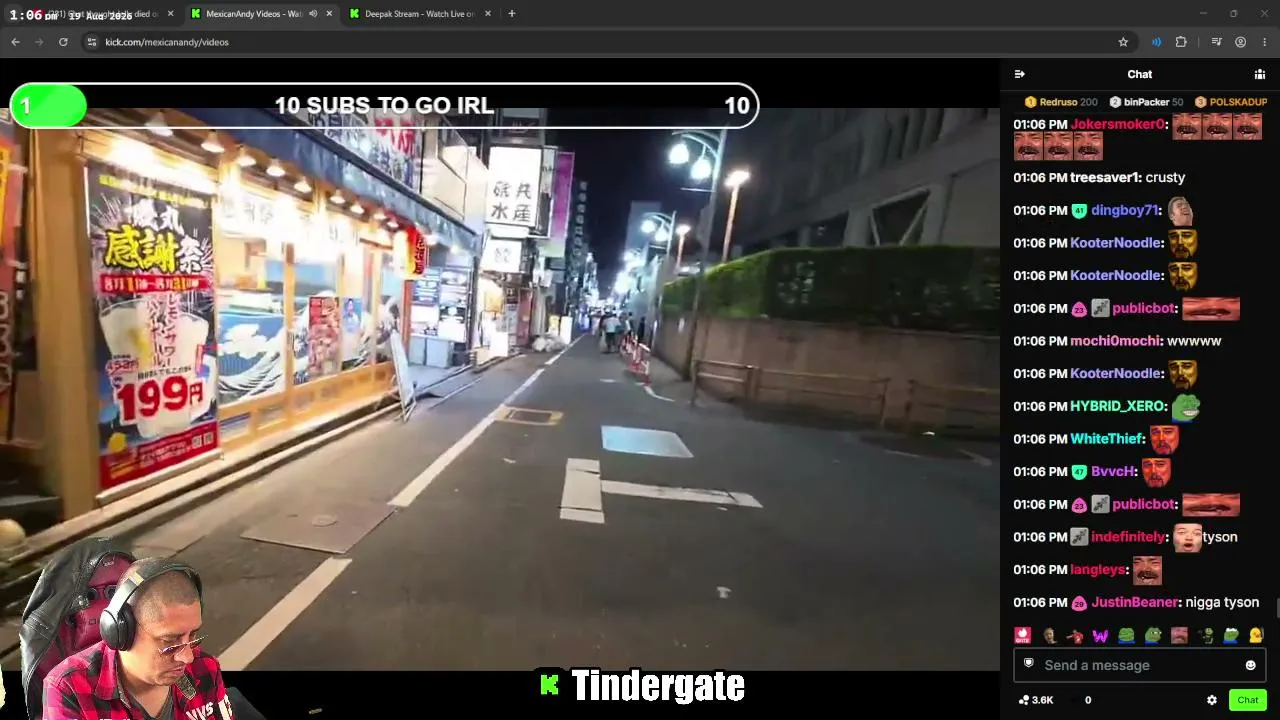
Task: Switch to the Deepak Stream tab
Action: tap(420, 14)
